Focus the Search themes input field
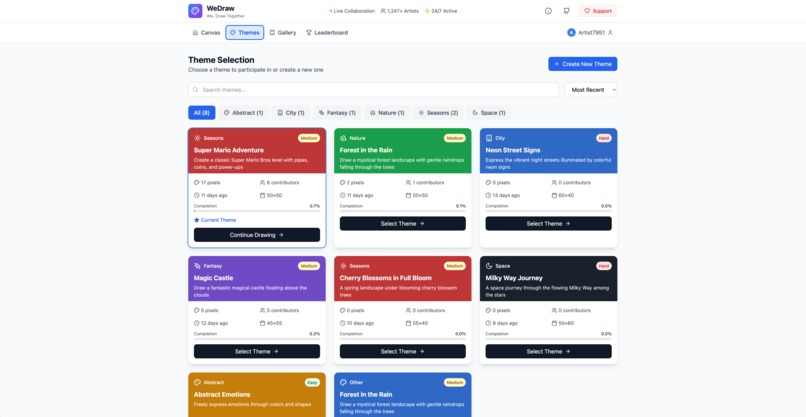The height and width of the screenshot is (417, 806). [373, 89]
